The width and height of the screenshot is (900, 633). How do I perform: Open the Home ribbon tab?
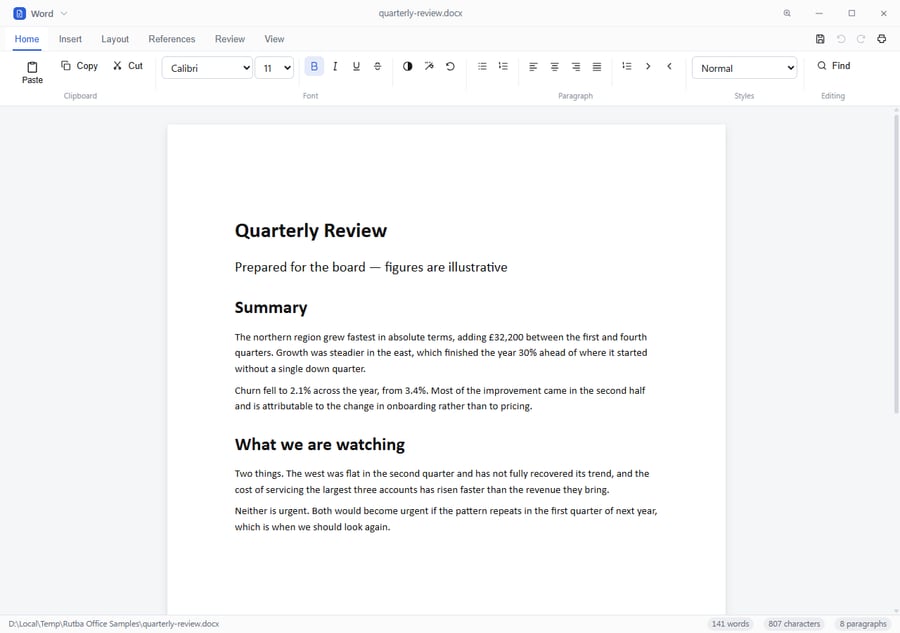(x=27, y=39)
